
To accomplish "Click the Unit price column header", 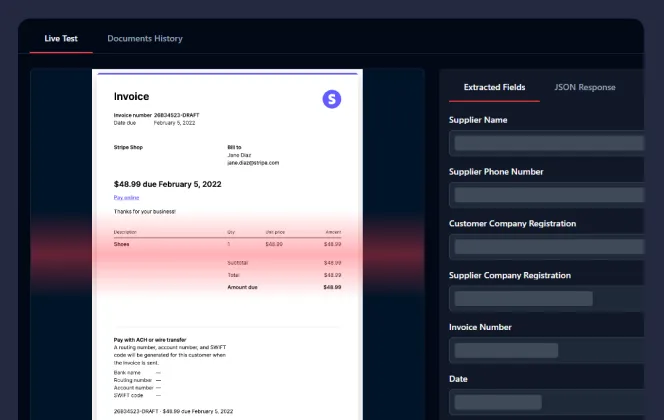I will (x=275, y=232).
